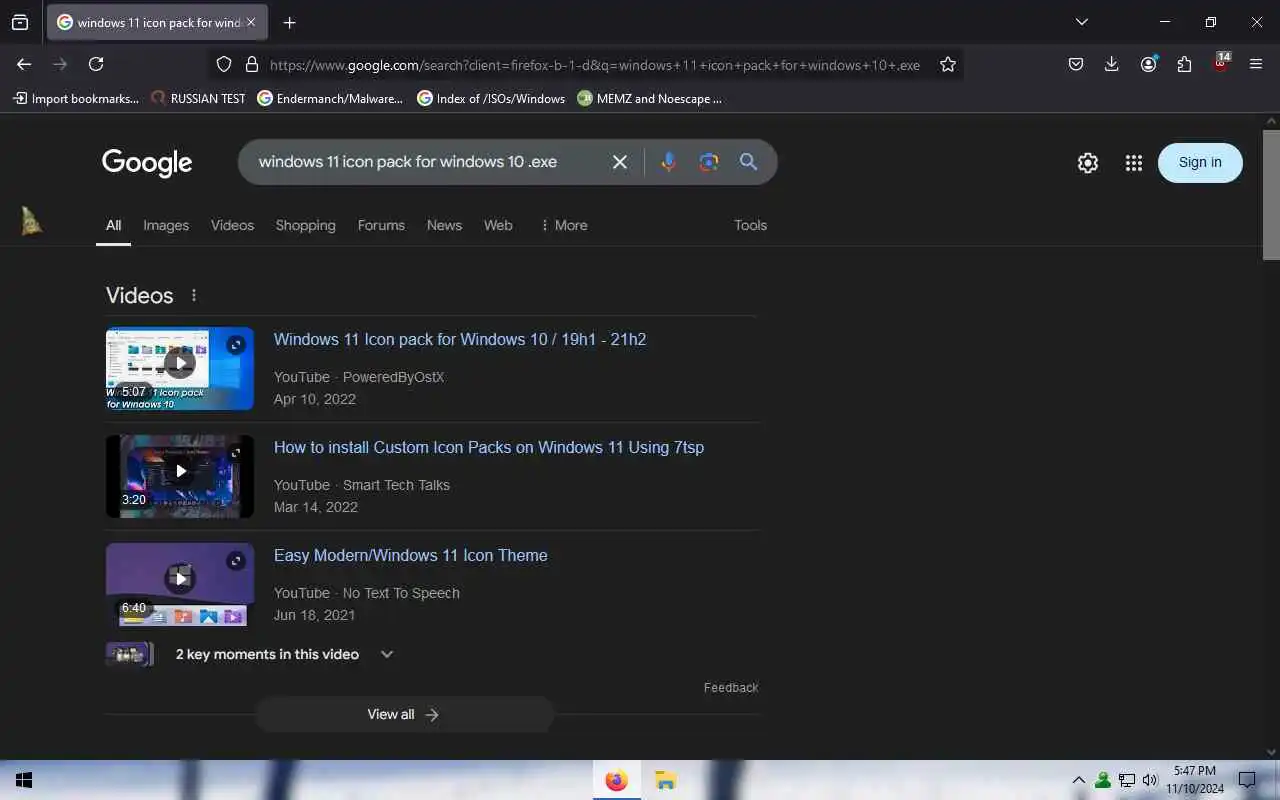This screenshot has height=800, width=1280.
Task: Click the page vertical scrollbar thumb
Action: click(x=1271, y=195)
